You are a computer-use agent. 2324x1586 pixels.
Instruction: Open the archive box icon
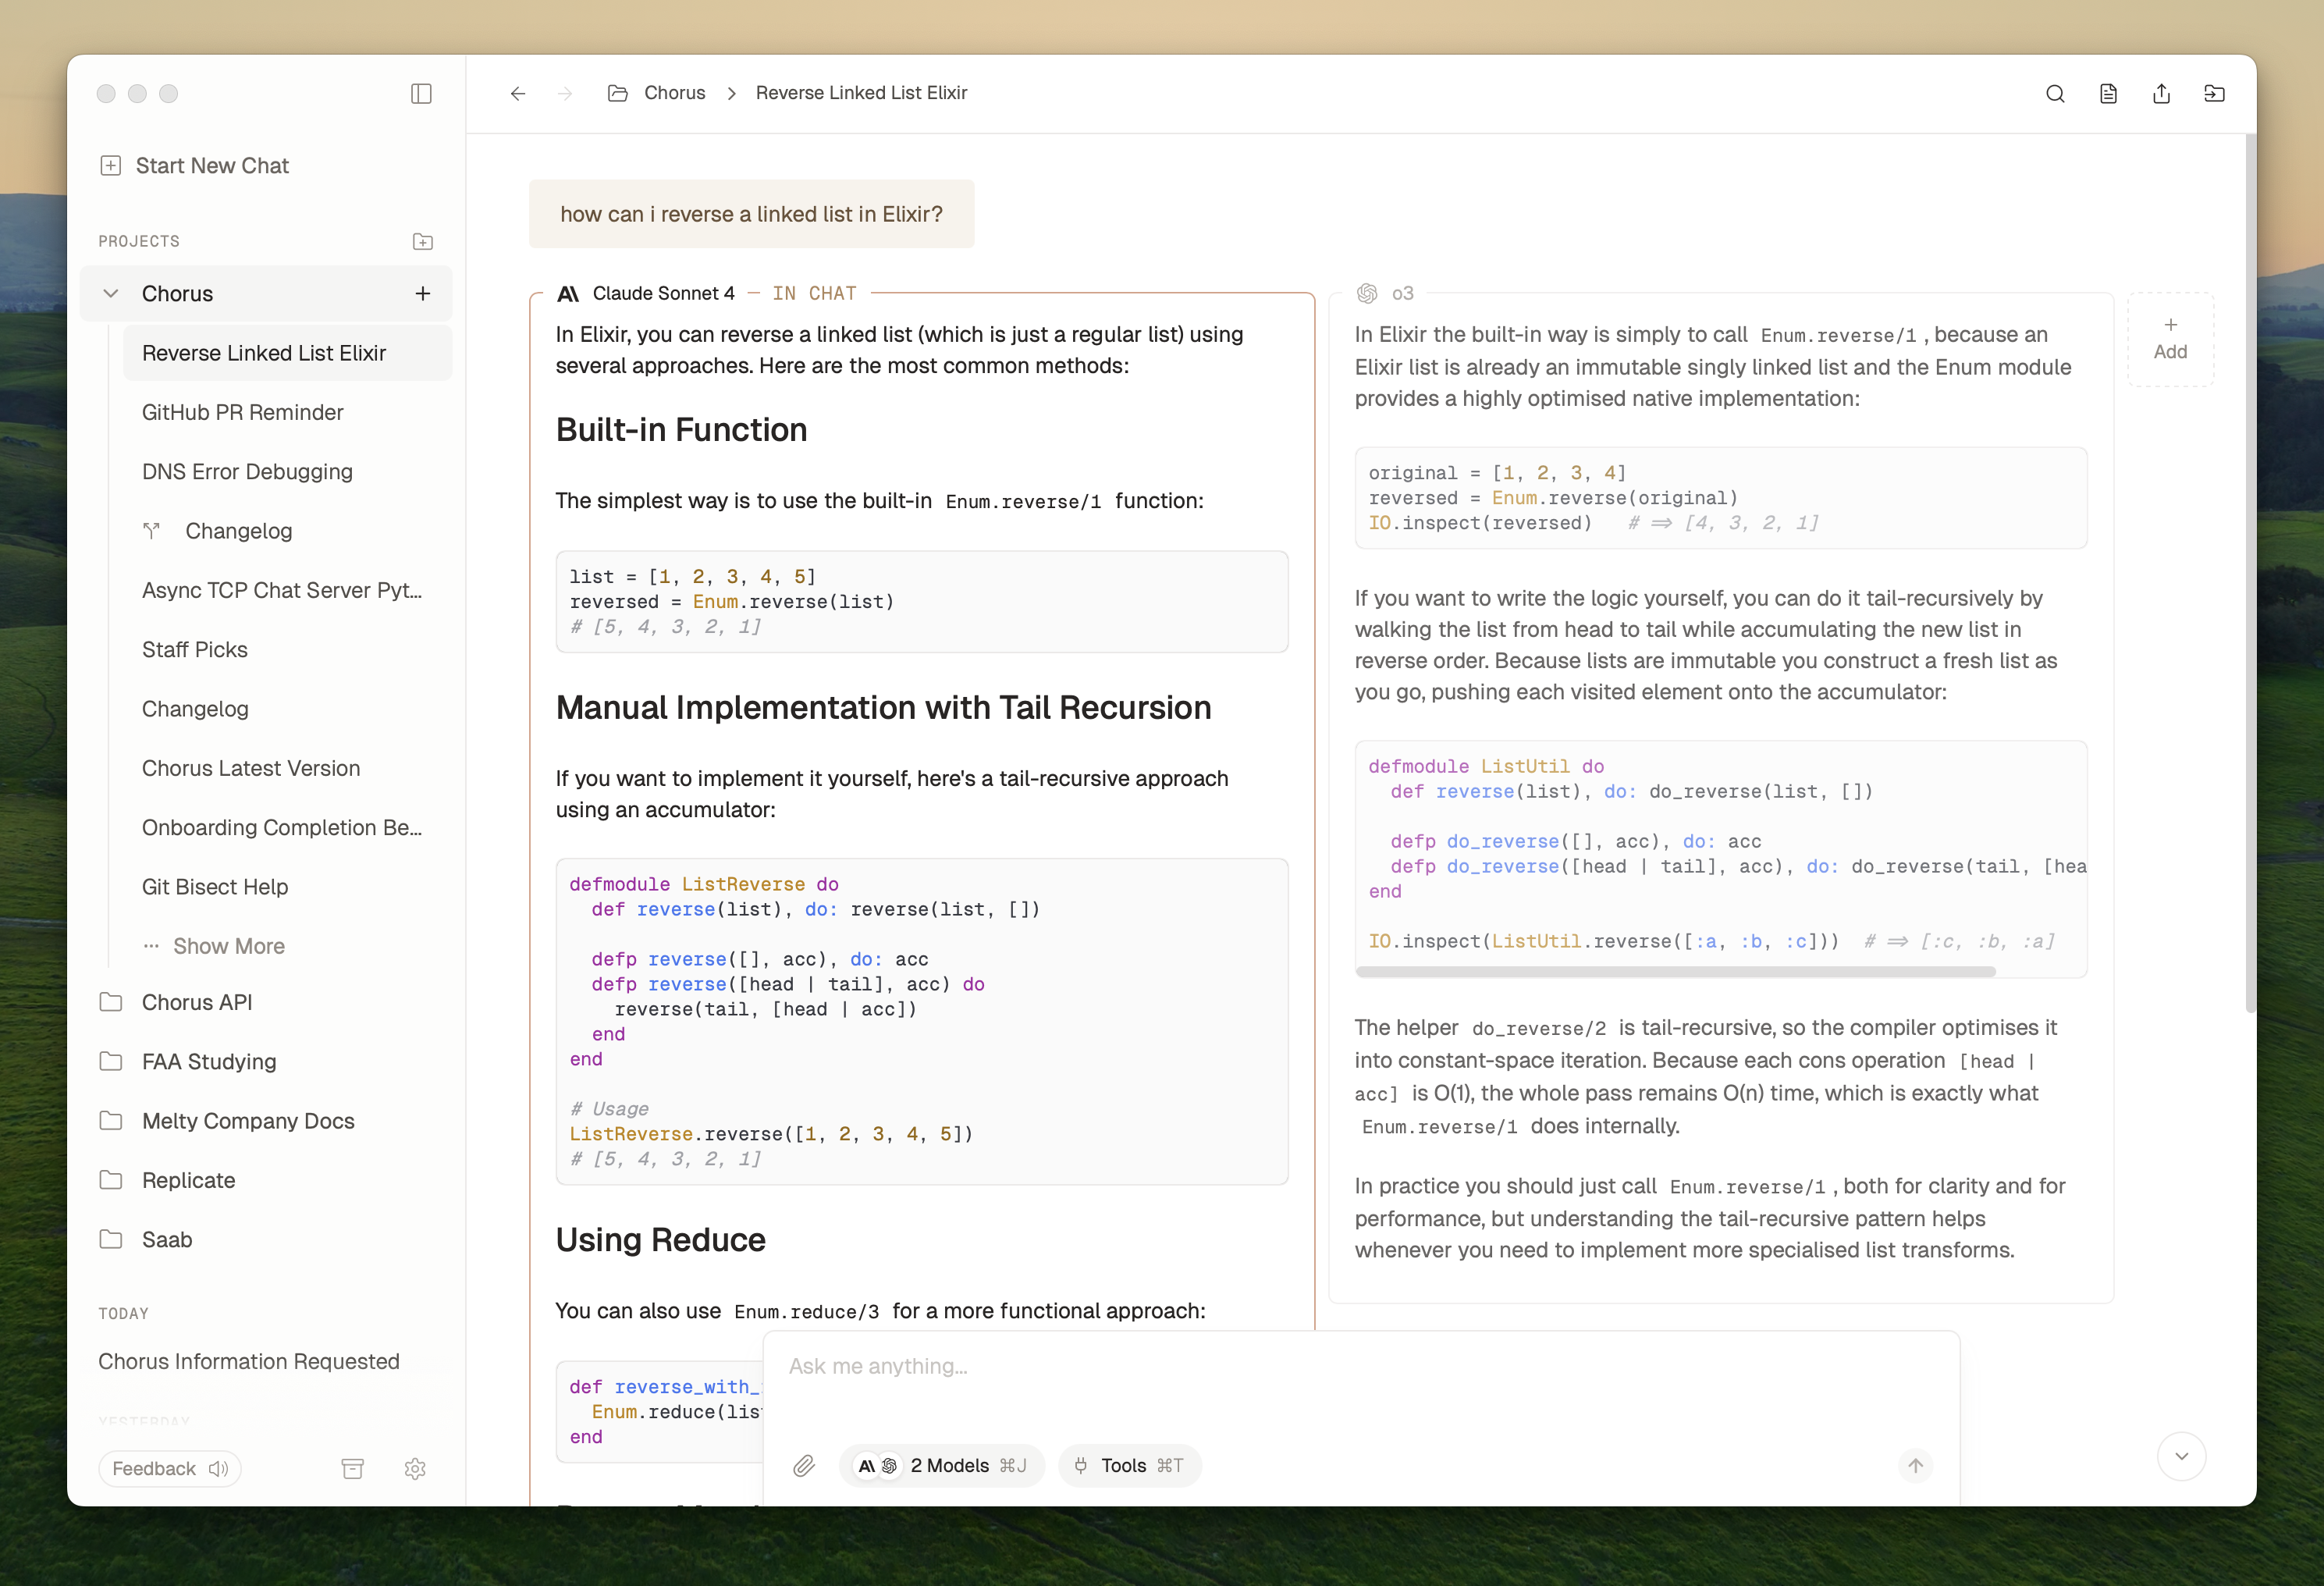point(353,1468)
